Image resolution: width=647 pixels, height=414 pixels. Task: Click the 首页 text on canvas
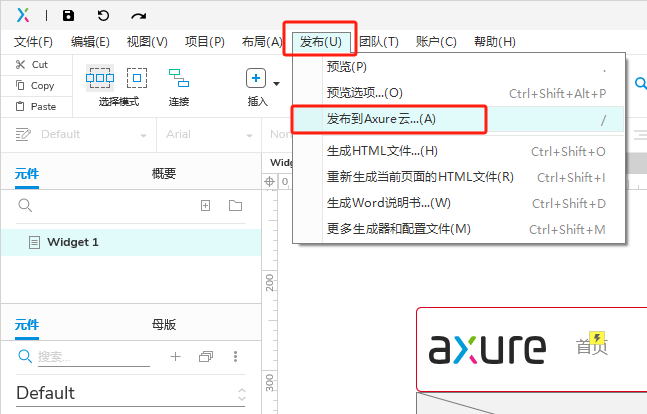592,347
